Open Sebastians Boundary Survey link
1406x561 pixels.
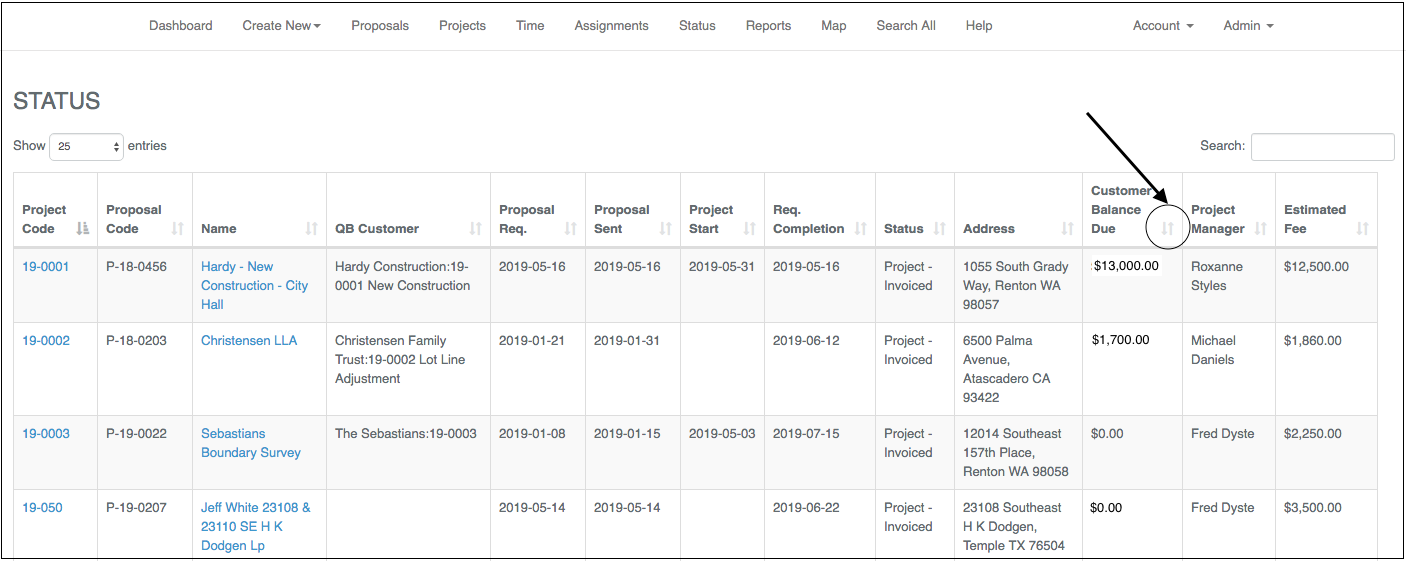click(251, 443)
